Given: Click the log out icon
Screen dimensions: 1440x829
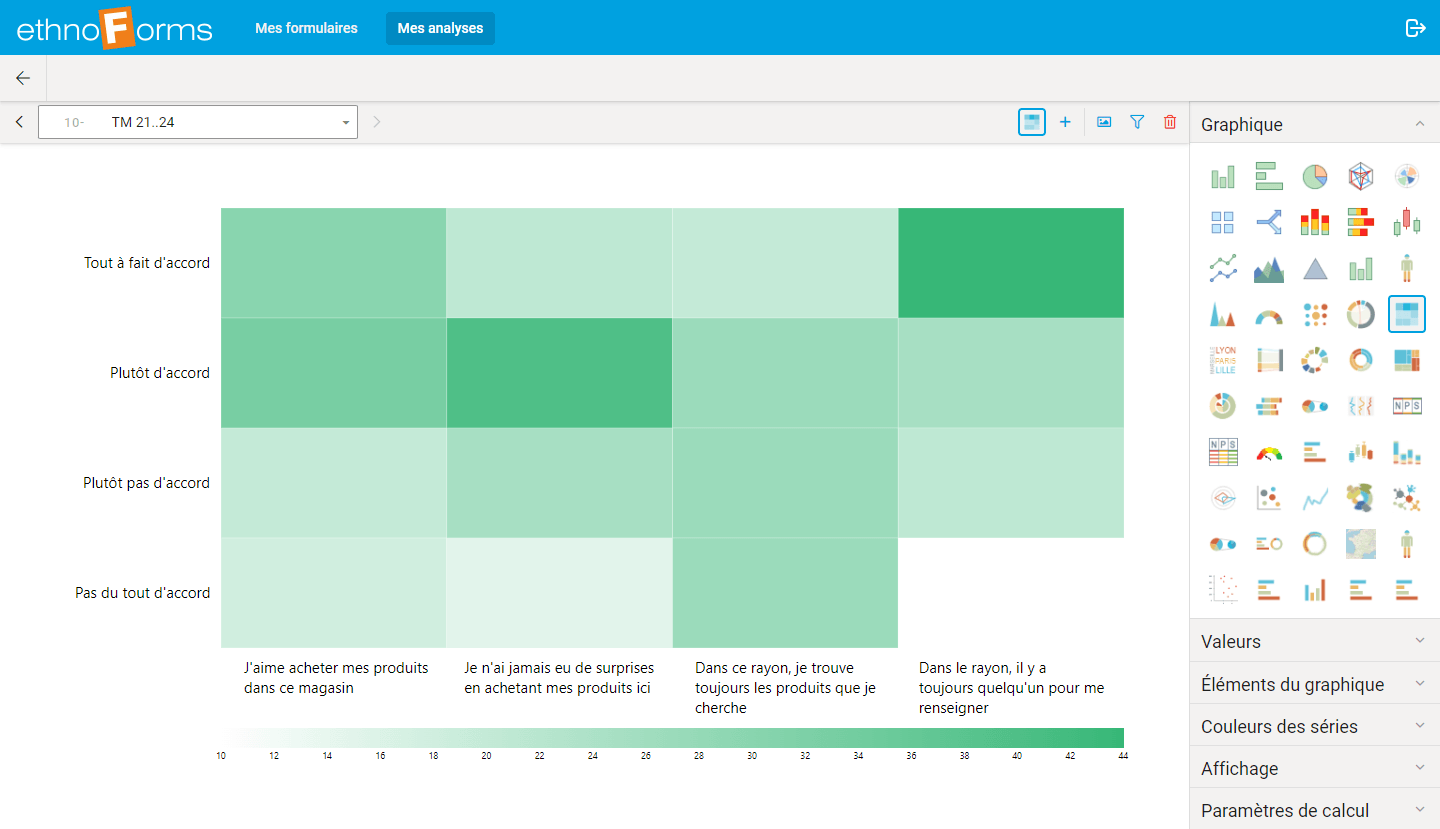Looking at the screenshot, I should [x=1415, y=28].
